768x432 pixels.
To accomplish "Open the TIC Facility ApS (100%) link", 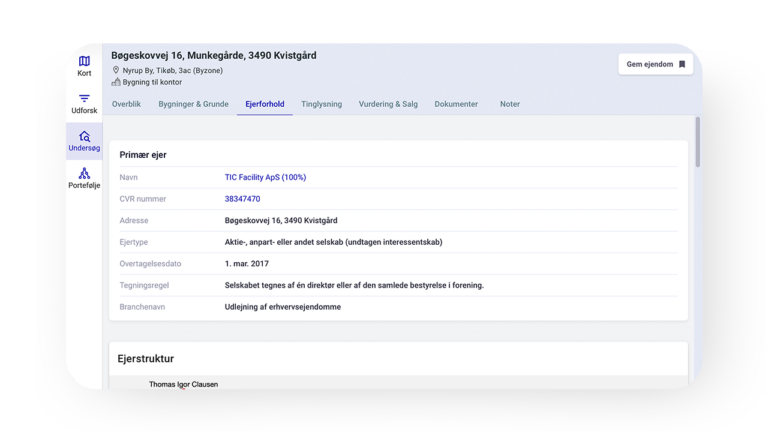I will 265,177.
